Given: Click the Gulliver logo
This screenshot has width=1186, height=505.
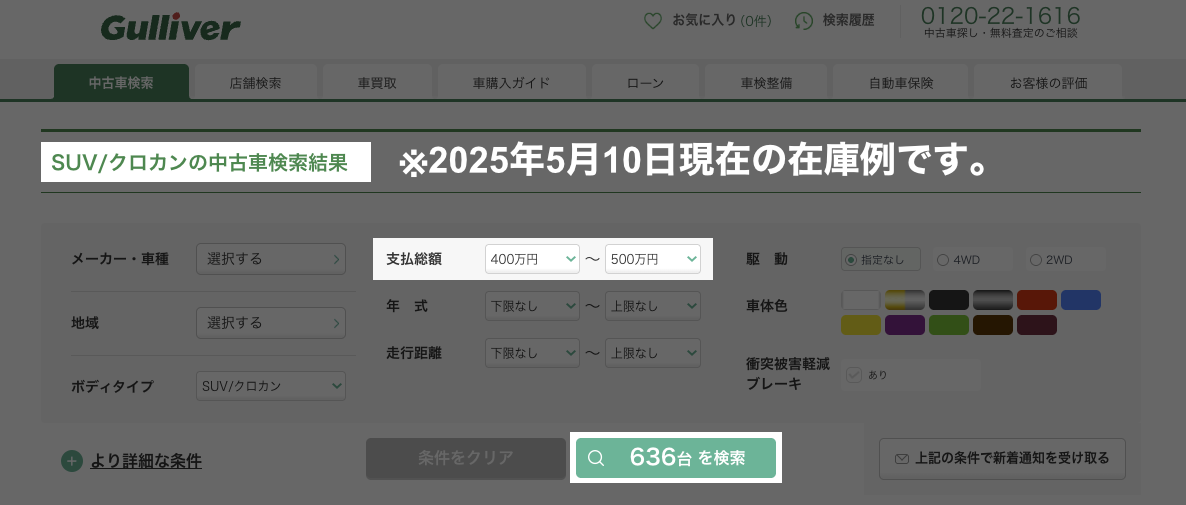Looking at the screenshot, I should click(170, 28).
